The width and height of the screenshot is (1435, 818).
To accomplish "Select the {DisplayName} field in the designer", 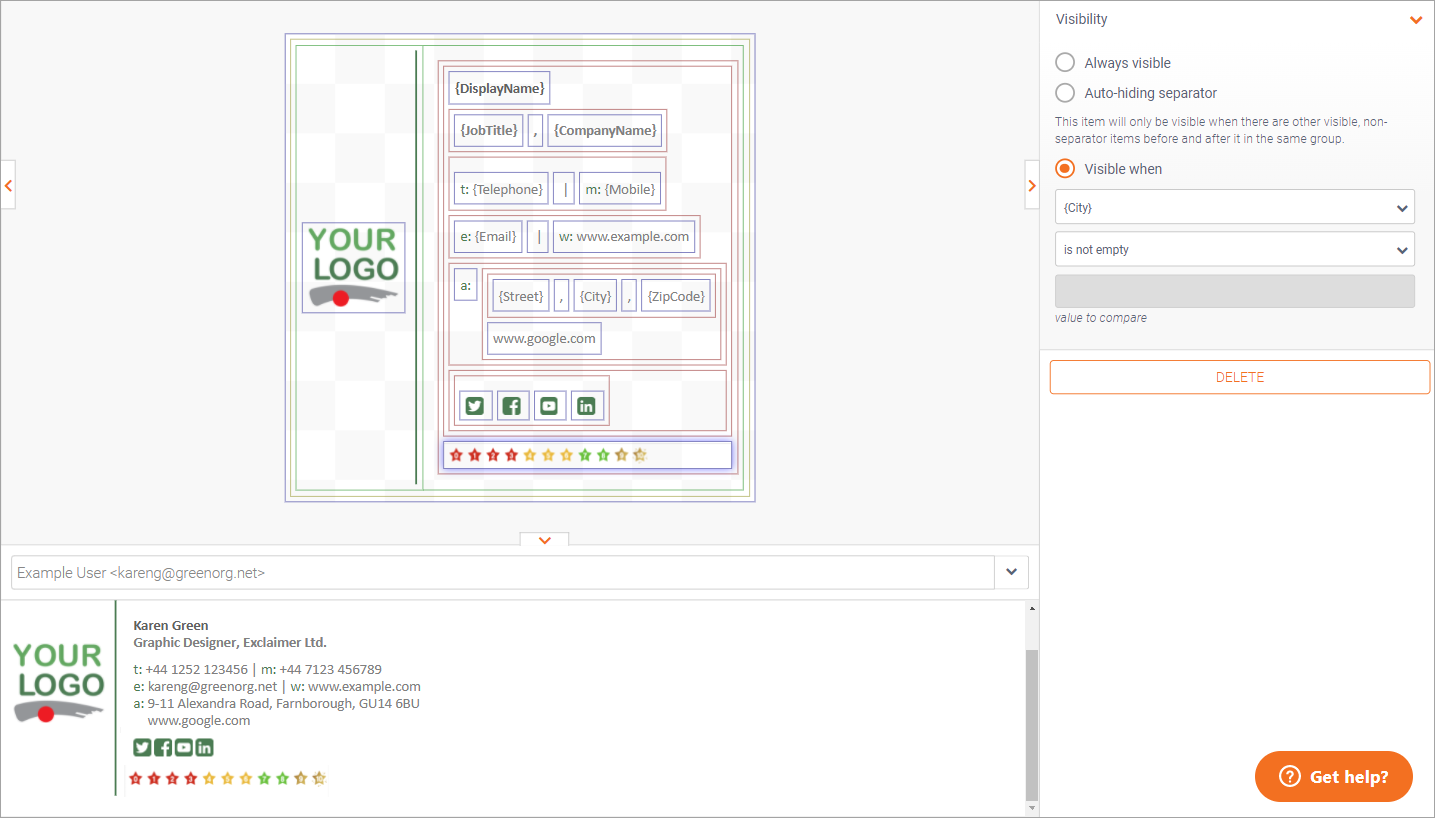I will tap(499, 88).
